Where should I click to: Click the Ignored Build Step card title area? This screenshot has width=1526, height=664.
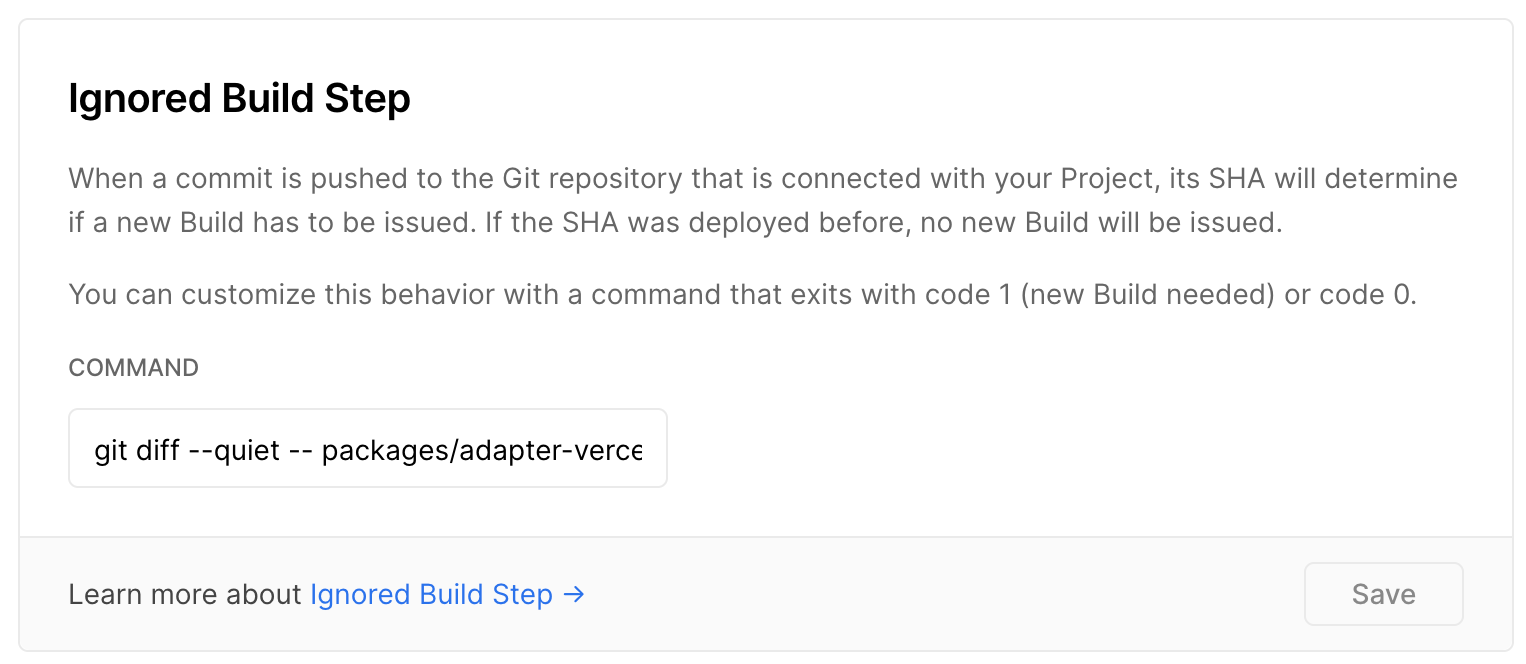[x=239, y=98]
